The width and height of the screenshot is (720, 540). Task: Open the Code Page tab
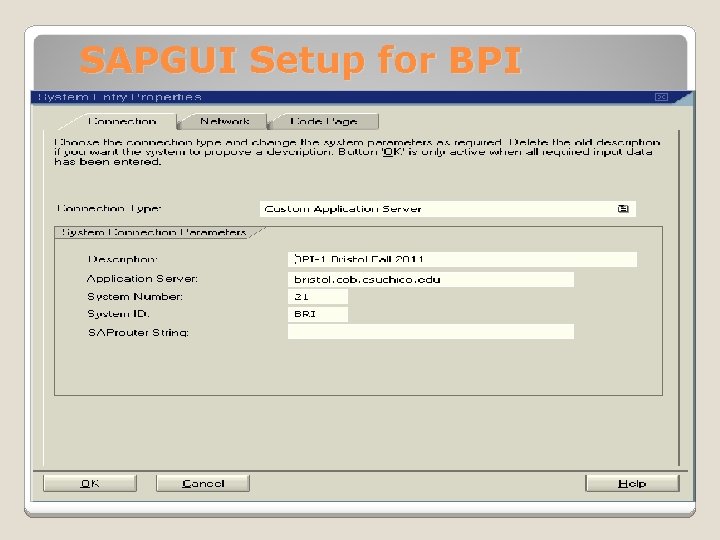(x=324, y=121)
